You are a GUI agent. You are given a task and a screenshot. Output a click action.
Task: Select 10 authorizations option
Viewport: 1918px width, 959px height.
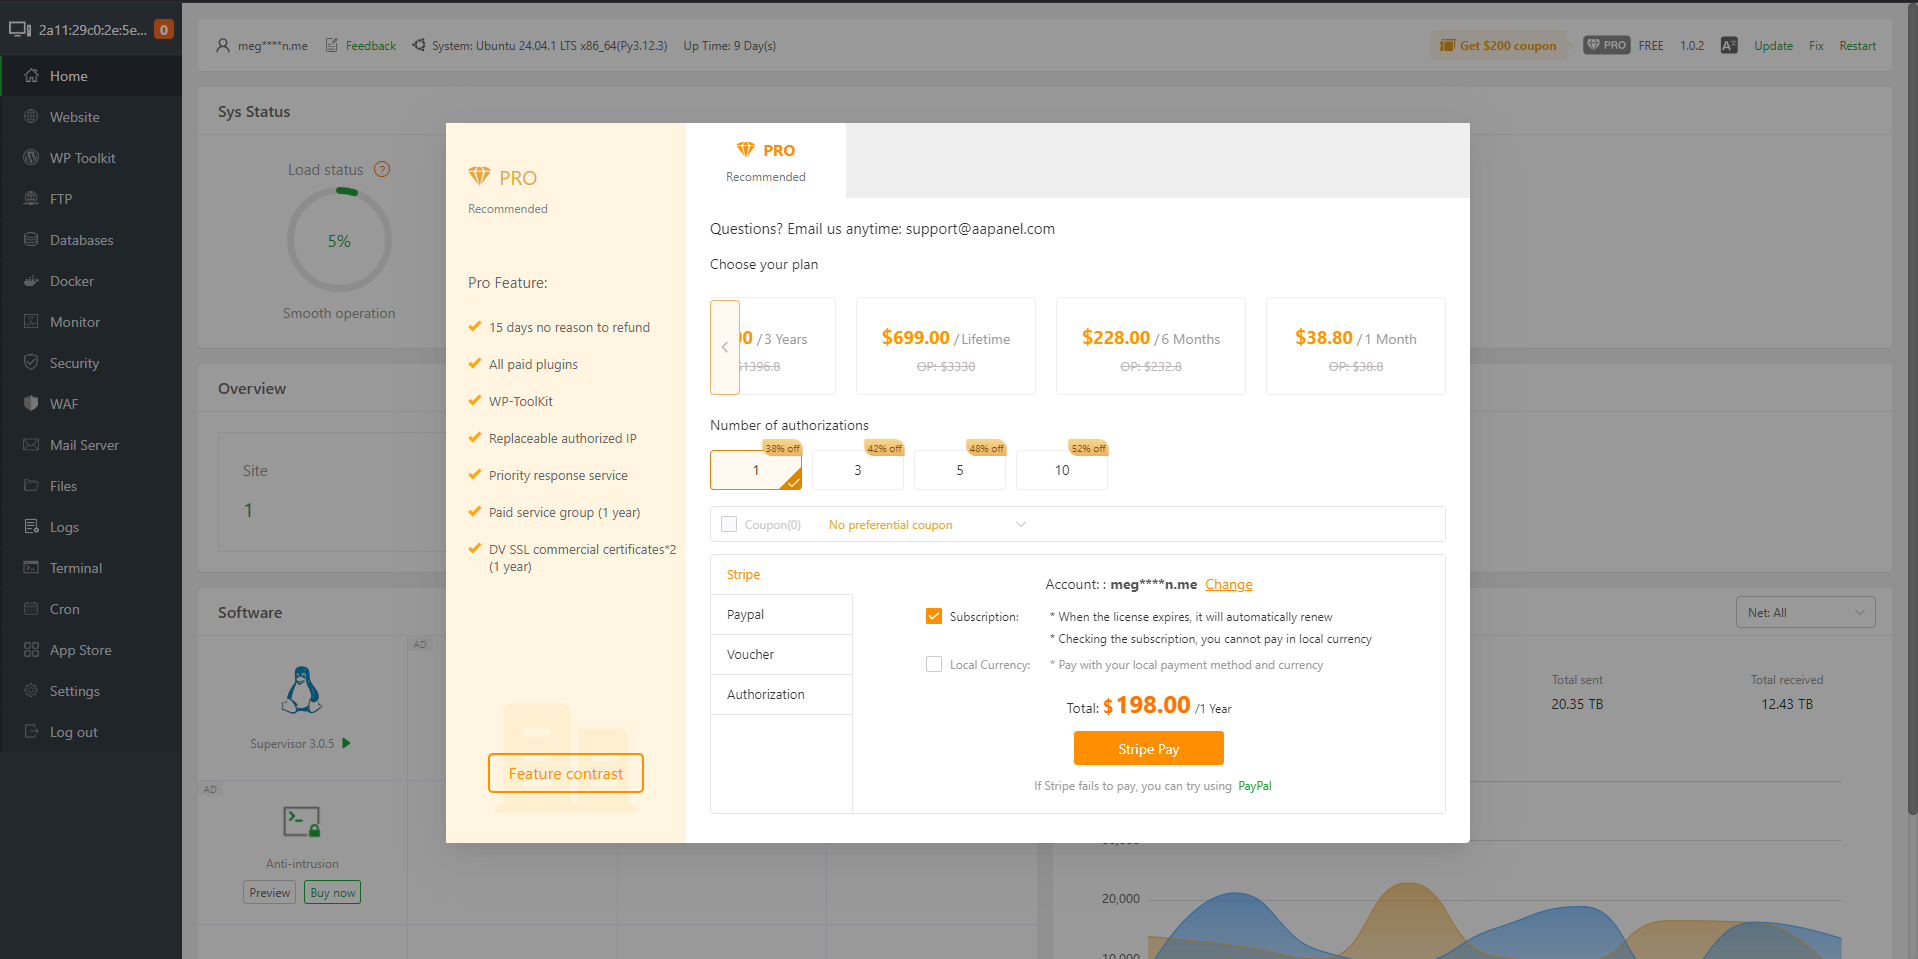1062,470
